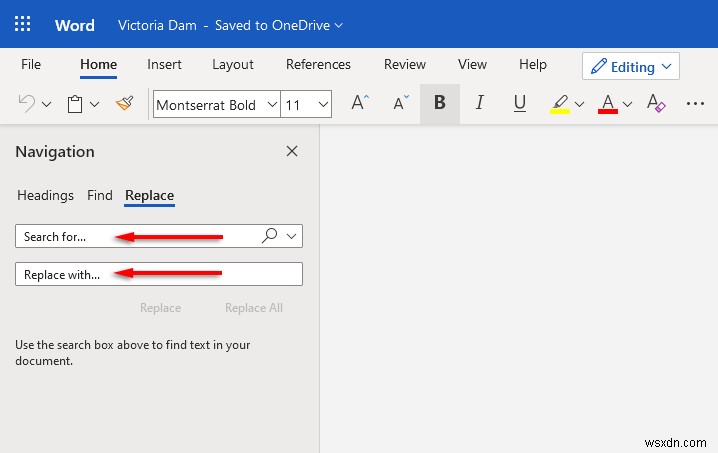Open more ribbon options ellipsis
This screenshot has height=453, width=718.
pyautogui.click(x=695, y=104)
